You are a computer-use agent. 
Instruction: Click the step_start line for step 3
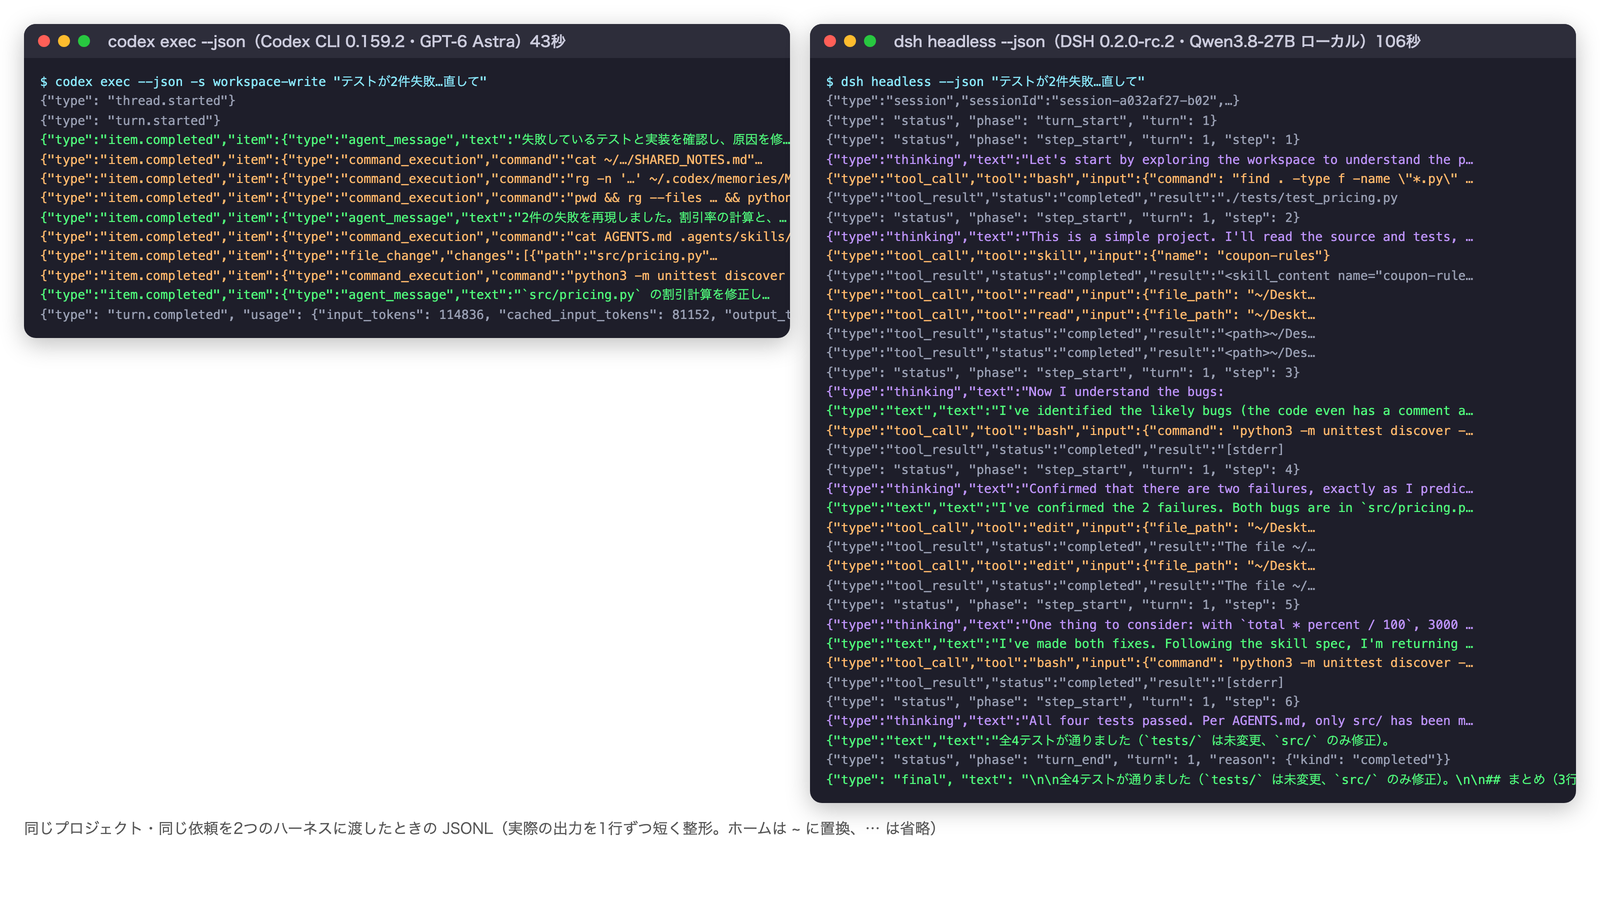click(1063, 372)
